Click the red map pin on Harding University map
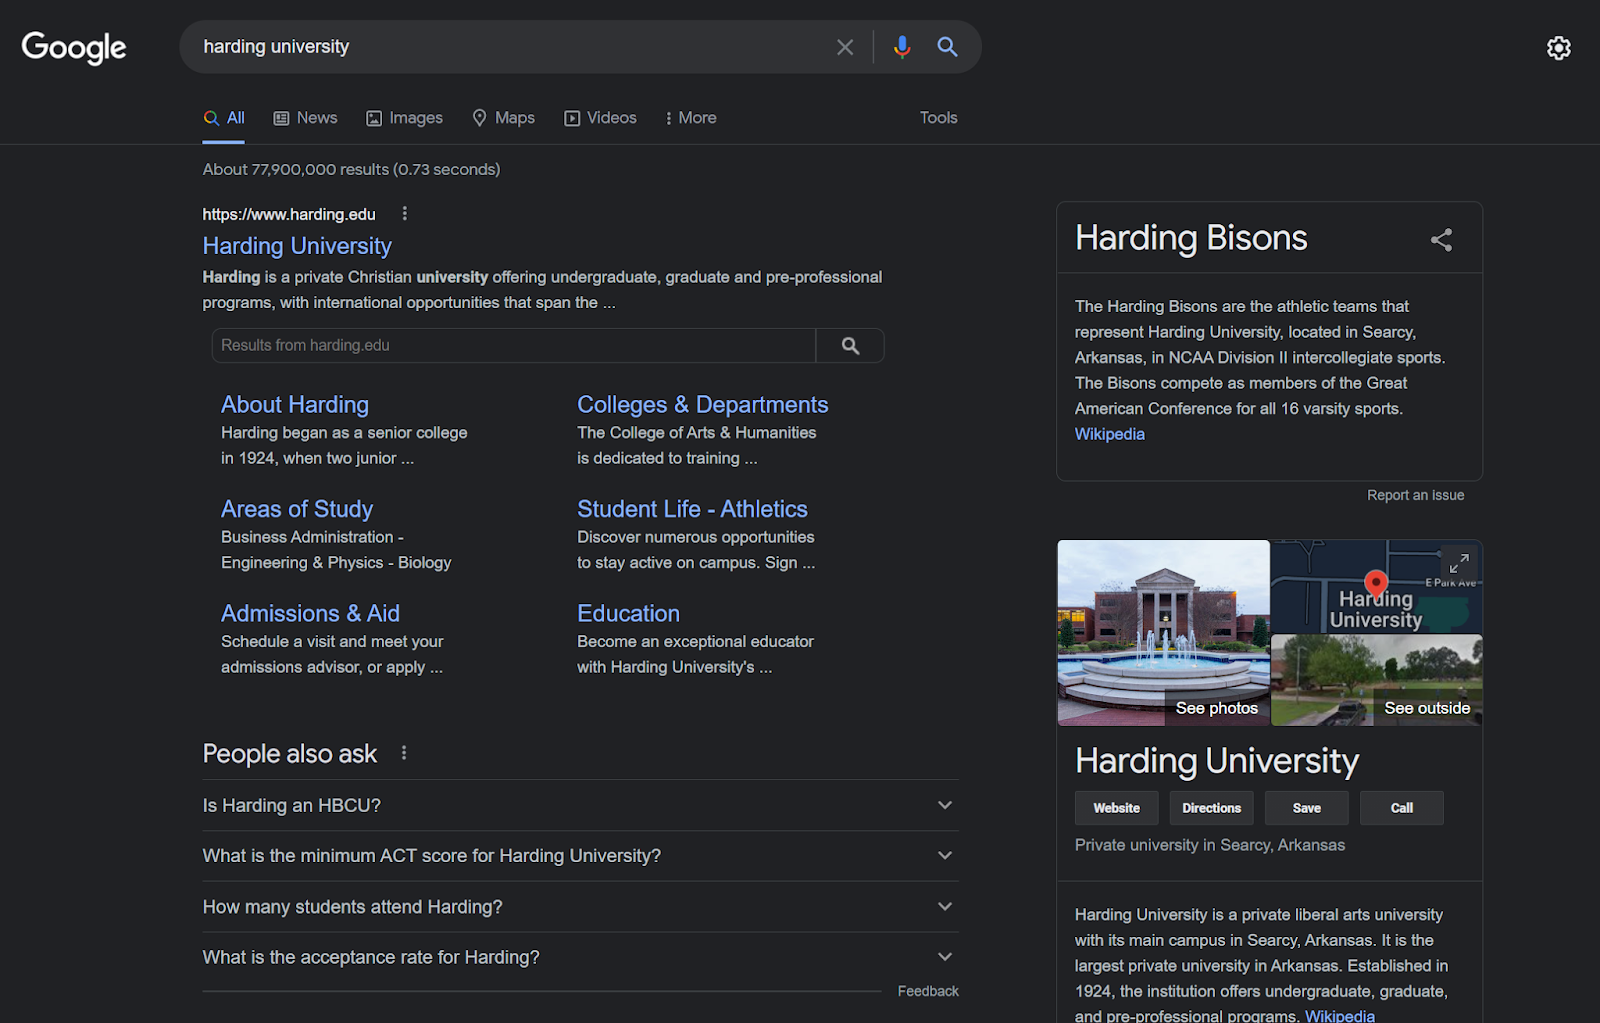This screenshot has height=1023, width=1600. [x=1376, y=583]
